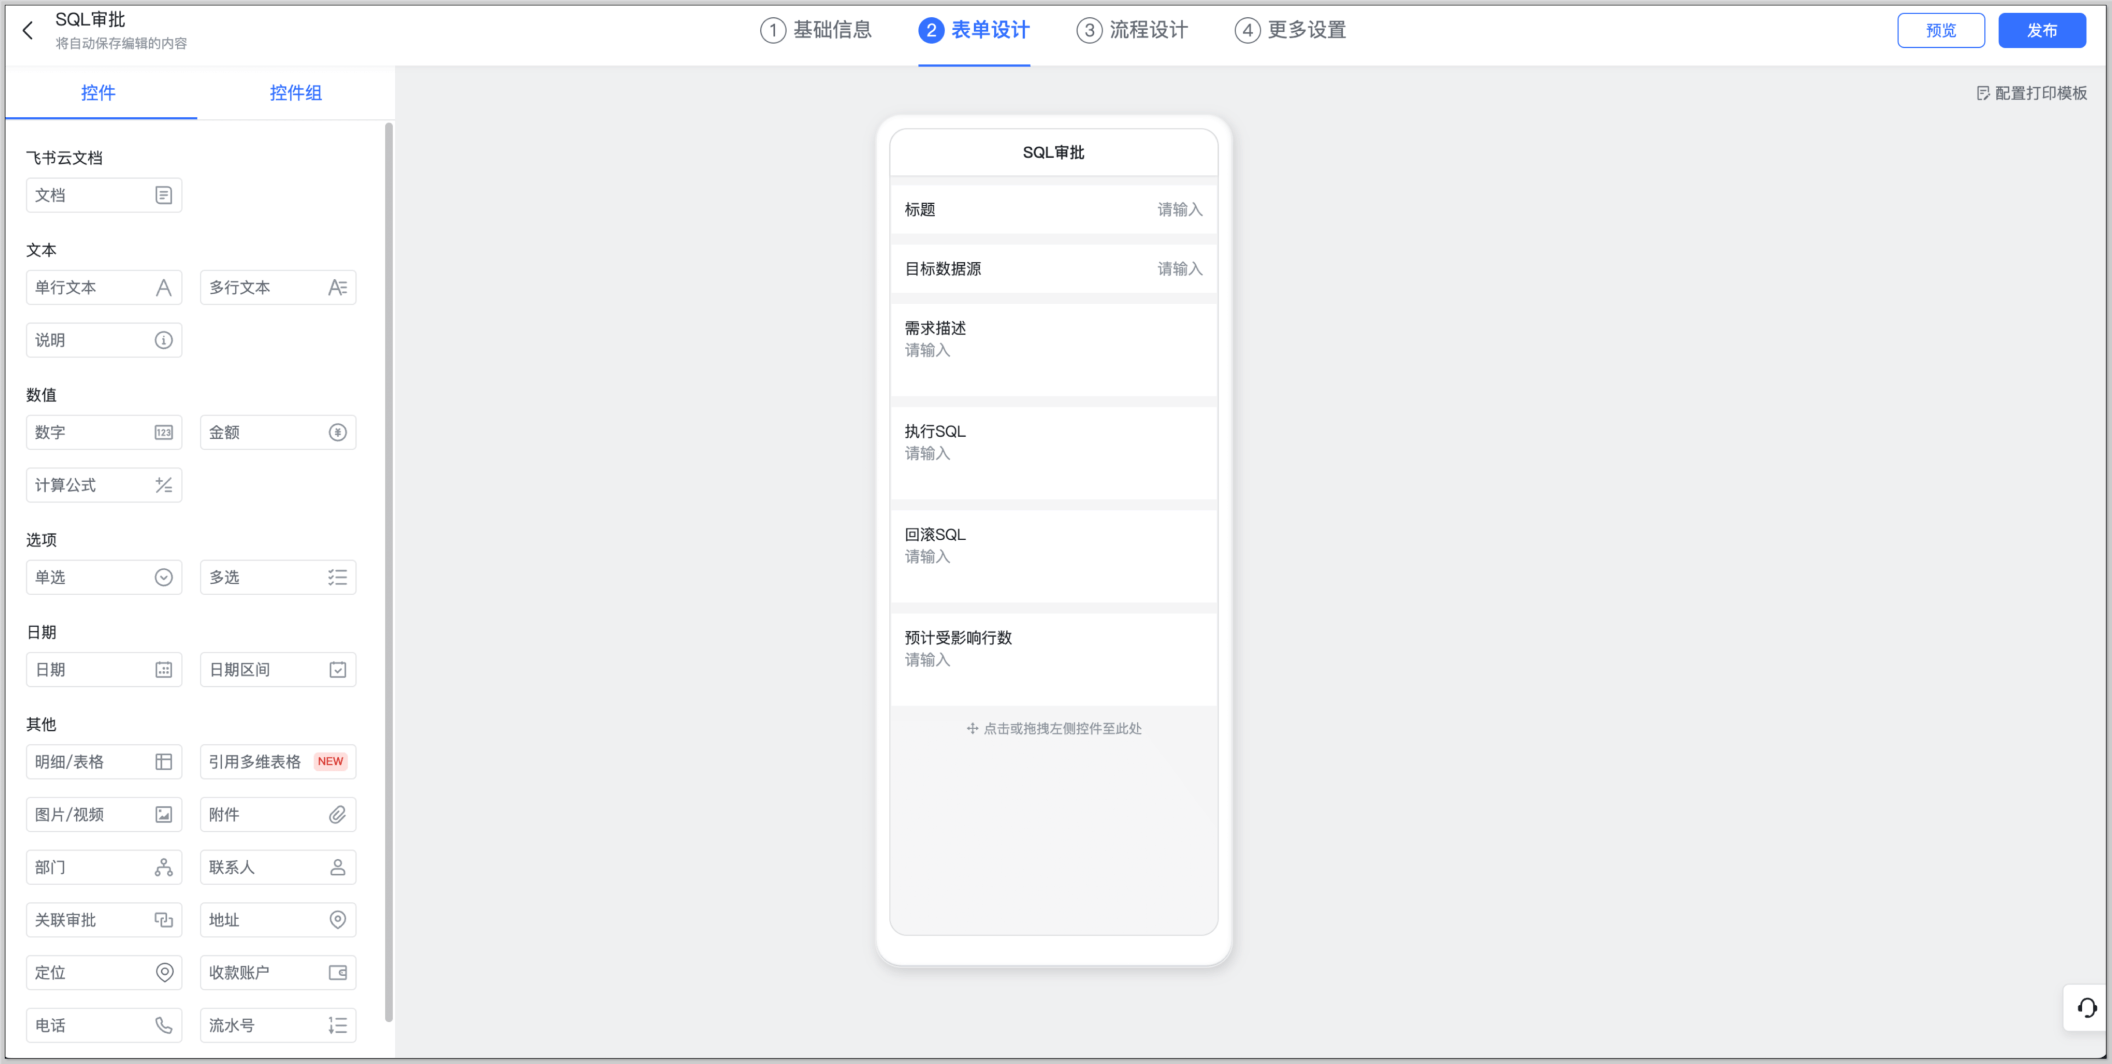Open the 更多设置 step

[x=1290, y=30]
